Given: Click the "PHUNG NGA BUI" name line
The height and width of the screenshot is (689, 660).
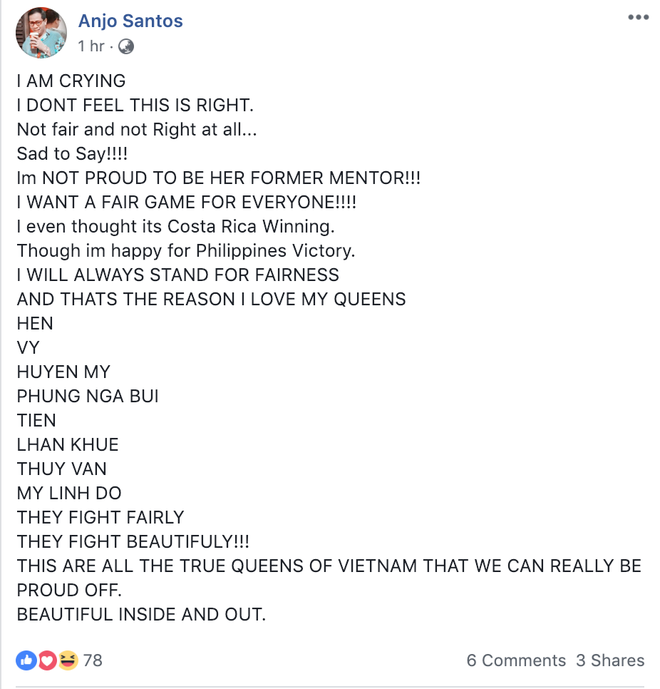Looking at the screenshot, I should coord(88,396).
